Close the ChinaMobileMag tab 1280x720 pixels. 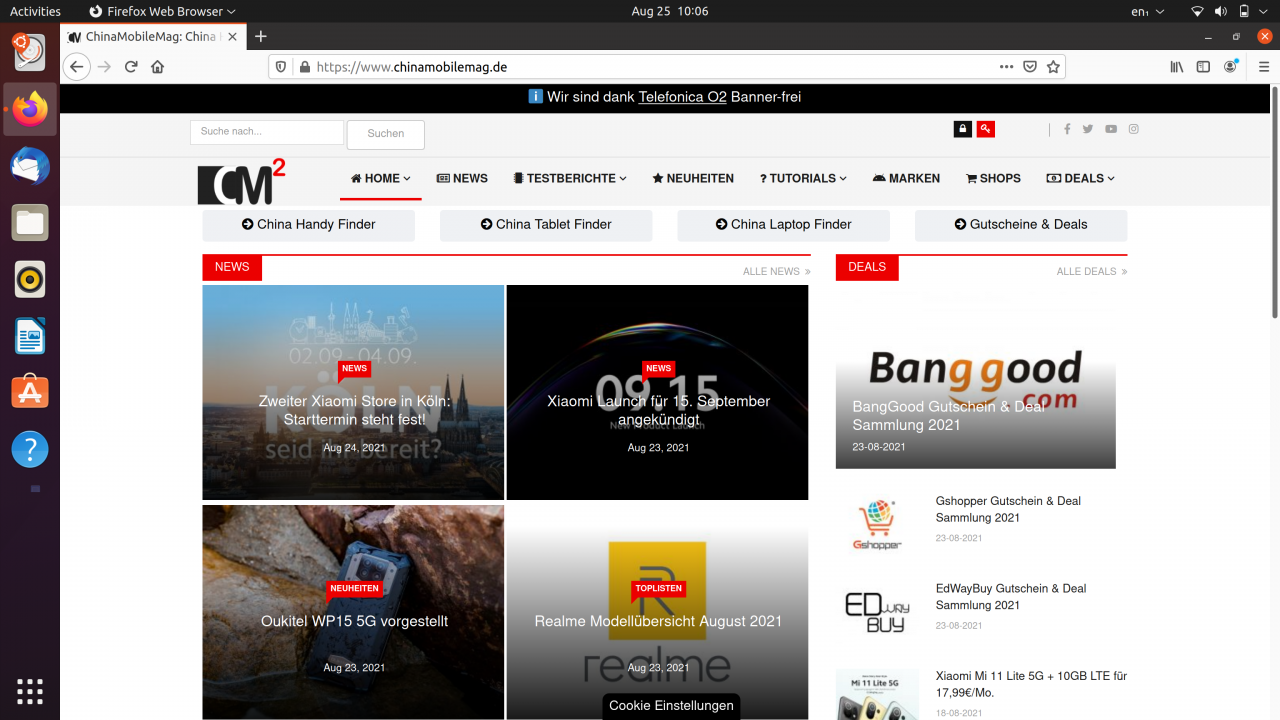pyautogui.click(x=232, y=37)
